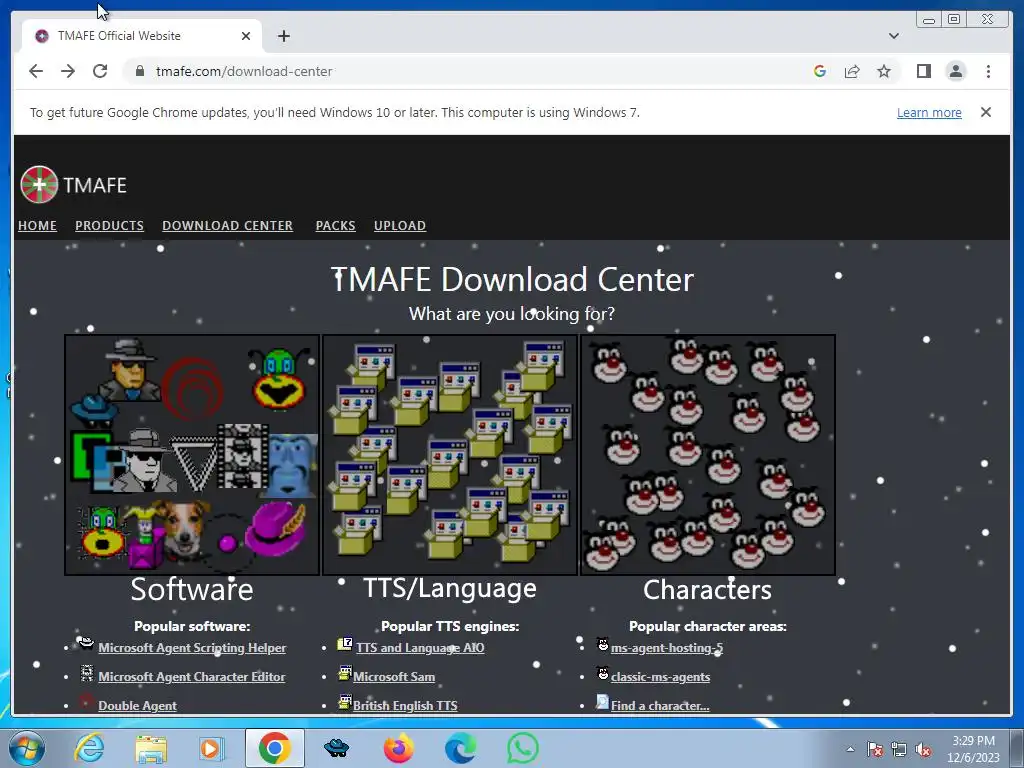This screenshot has height=768, width=1024.
Task: Select the TMAFE Official Website tab
Action: 142,36
